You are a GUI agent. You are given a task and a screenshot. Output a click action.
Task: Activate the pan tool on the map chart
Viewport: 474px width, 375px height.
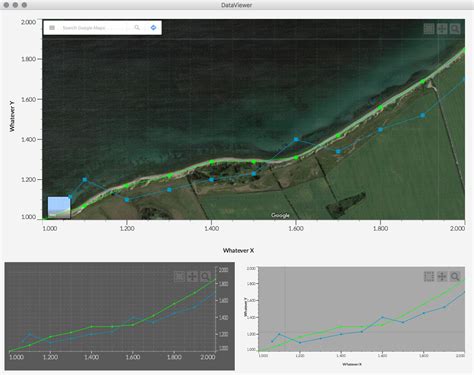tap(442, 29)
